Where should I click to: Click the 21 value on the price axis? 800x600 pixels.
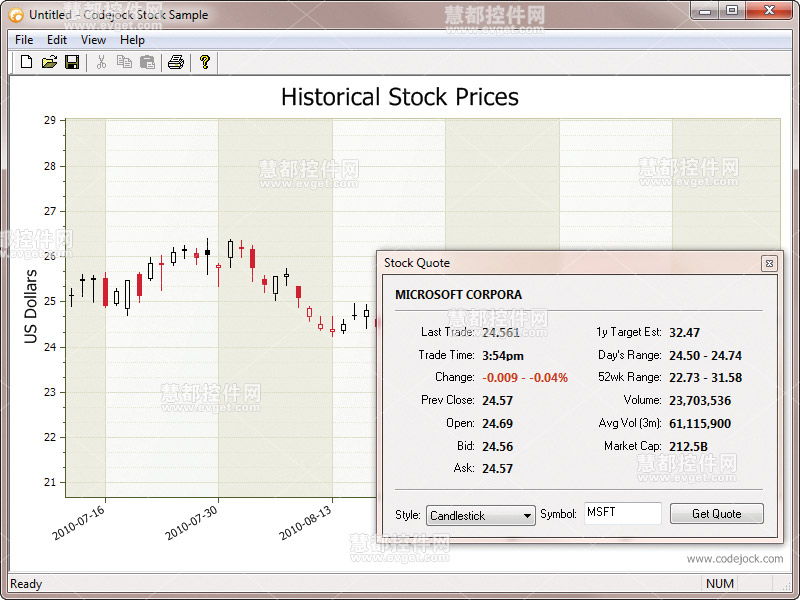(x=49, y=482)
